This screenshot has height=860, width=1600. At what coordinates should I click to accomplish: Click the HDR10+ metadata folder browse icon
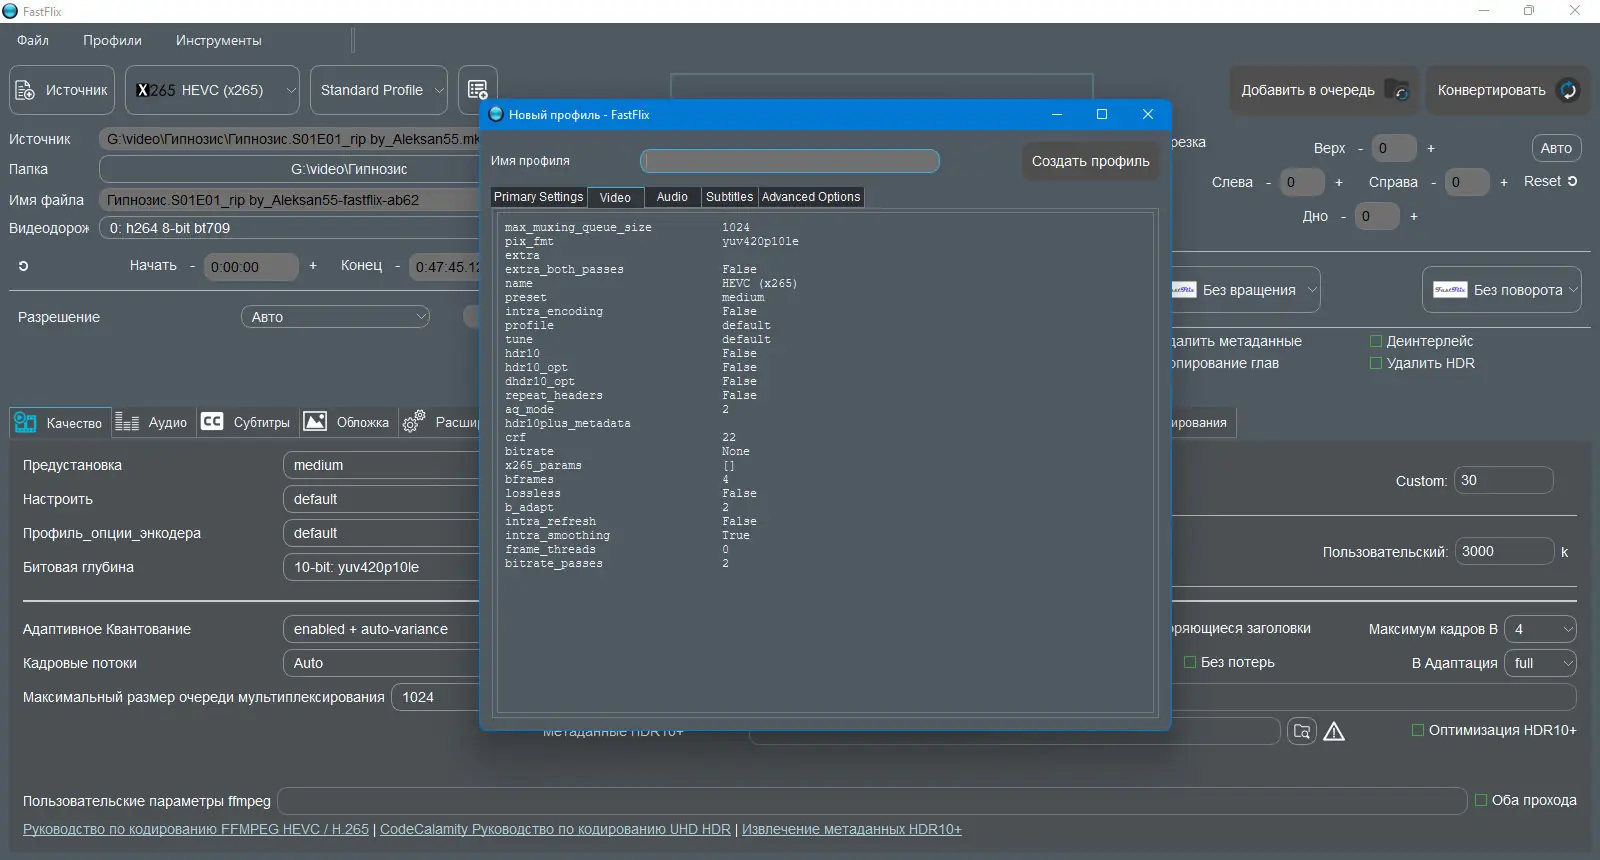coord(1301,731)
